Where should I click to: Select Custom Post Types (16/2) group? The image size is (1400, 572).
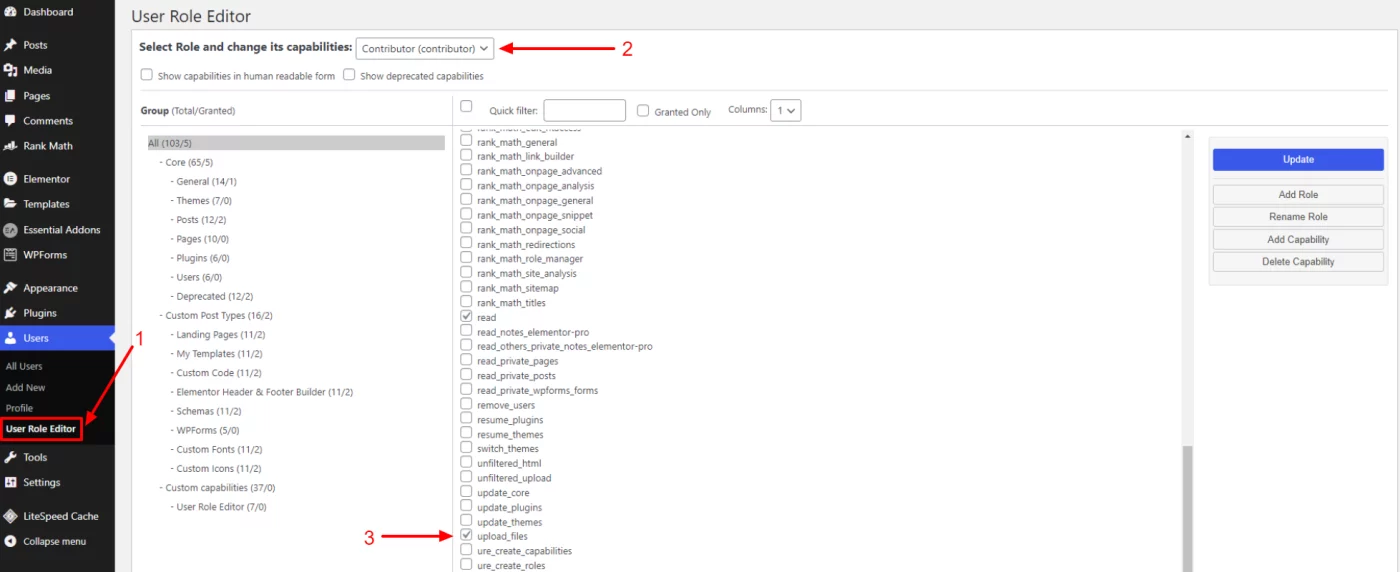point(219,316)
